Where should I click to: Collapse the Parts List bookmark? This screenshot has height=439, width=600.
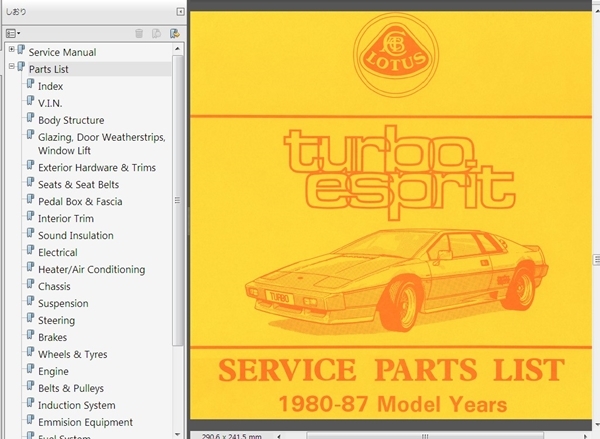[x=11, y=66]
